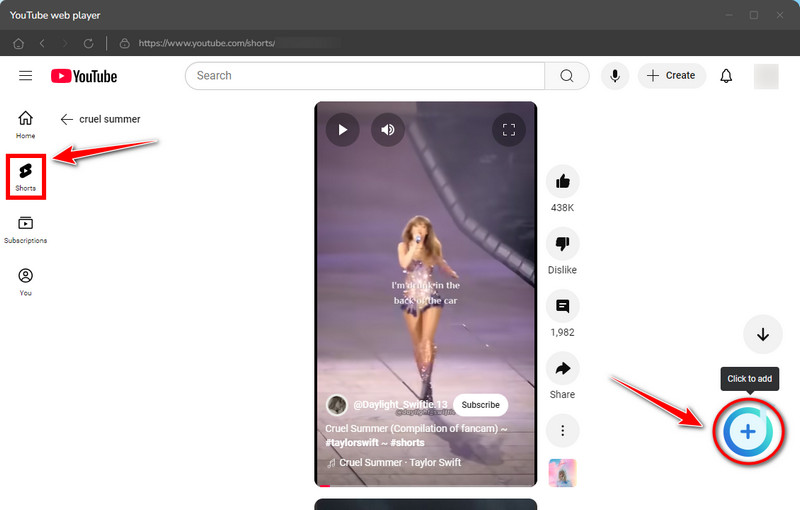Click the YouTube logo
Image resolution: width=800 pixels, height=510 pixels.
pyautogui.click(x=84, y=76)
